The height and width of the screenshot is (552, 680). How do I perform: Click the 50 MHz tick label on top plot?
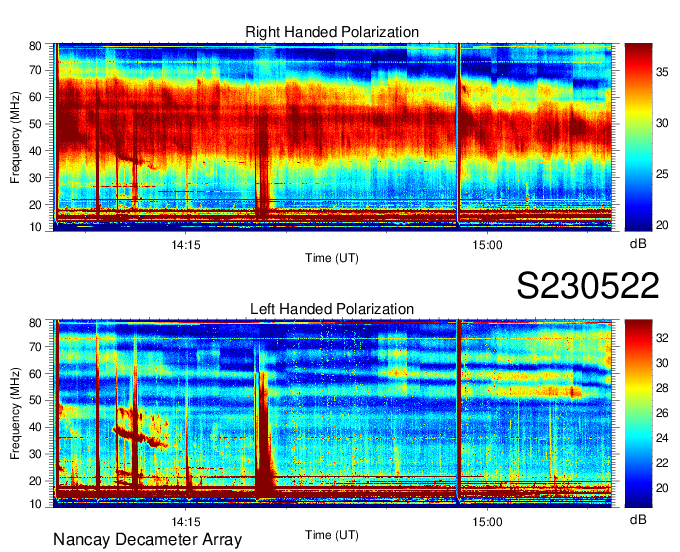pos(35,124)
